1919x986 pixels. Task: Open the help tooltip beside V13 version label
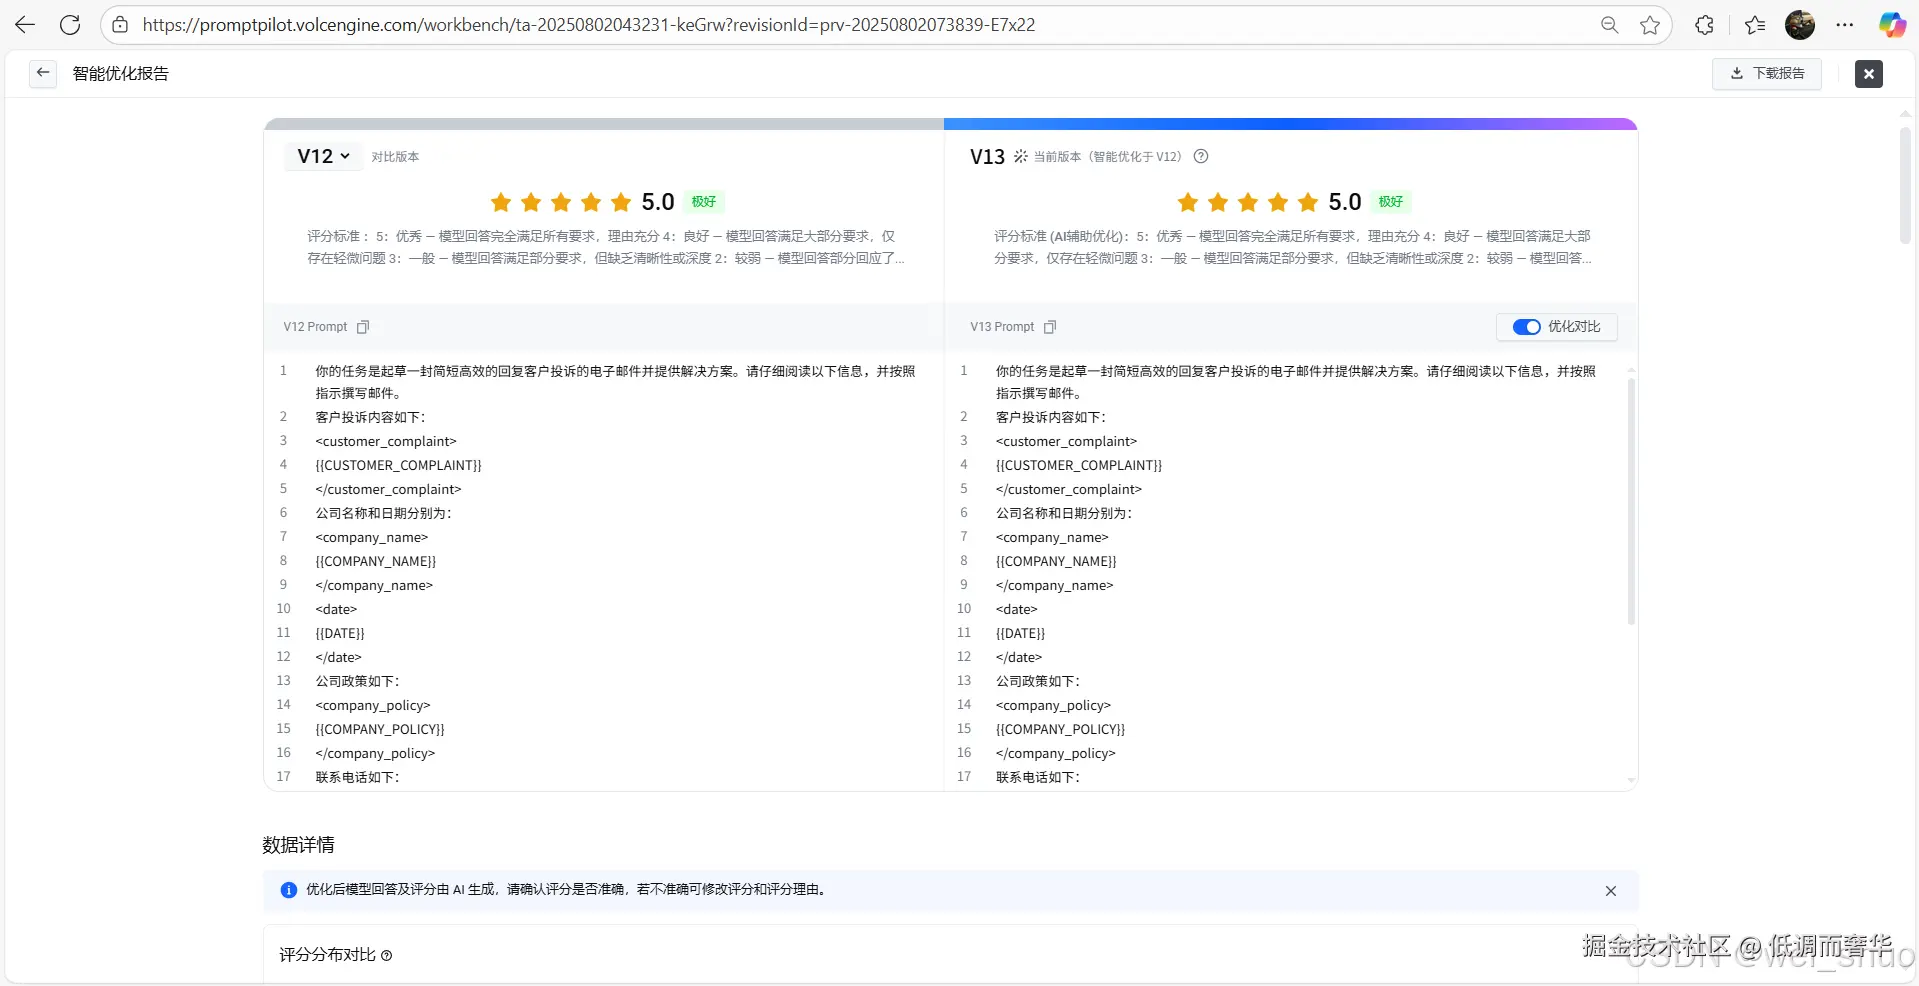coord(1200,157)
